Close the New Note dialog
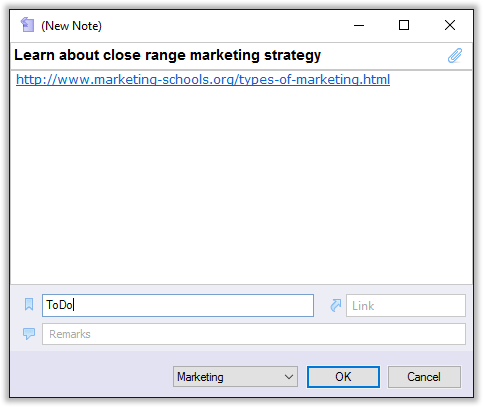This screenshot has width=483, height=407. 450,25
